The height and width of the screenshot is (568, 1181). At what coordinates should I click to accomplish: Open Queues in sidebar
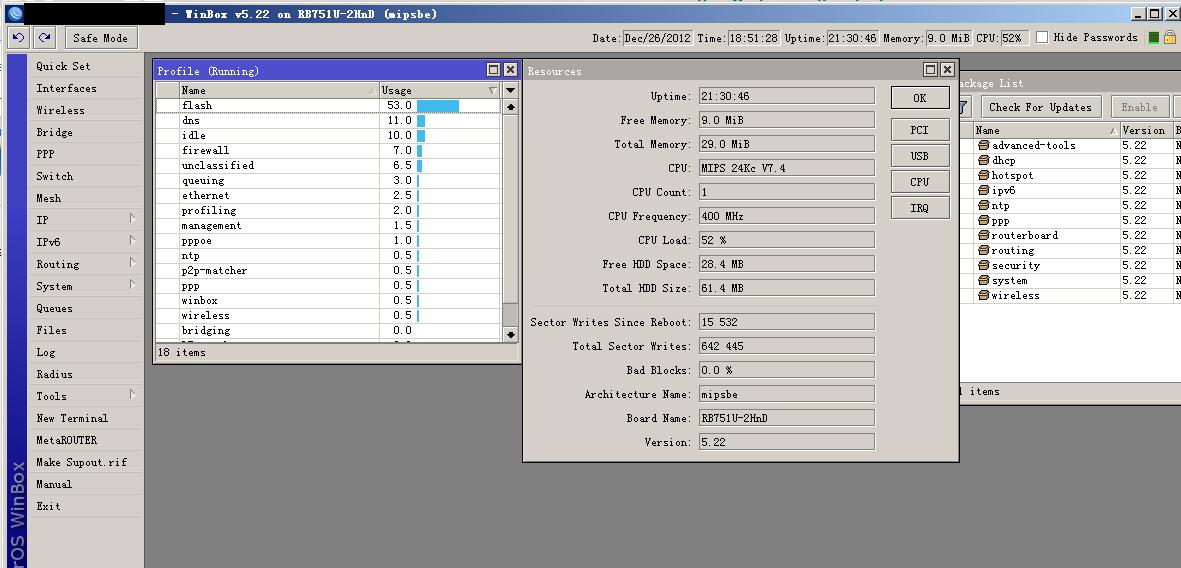tap(54, 308)
